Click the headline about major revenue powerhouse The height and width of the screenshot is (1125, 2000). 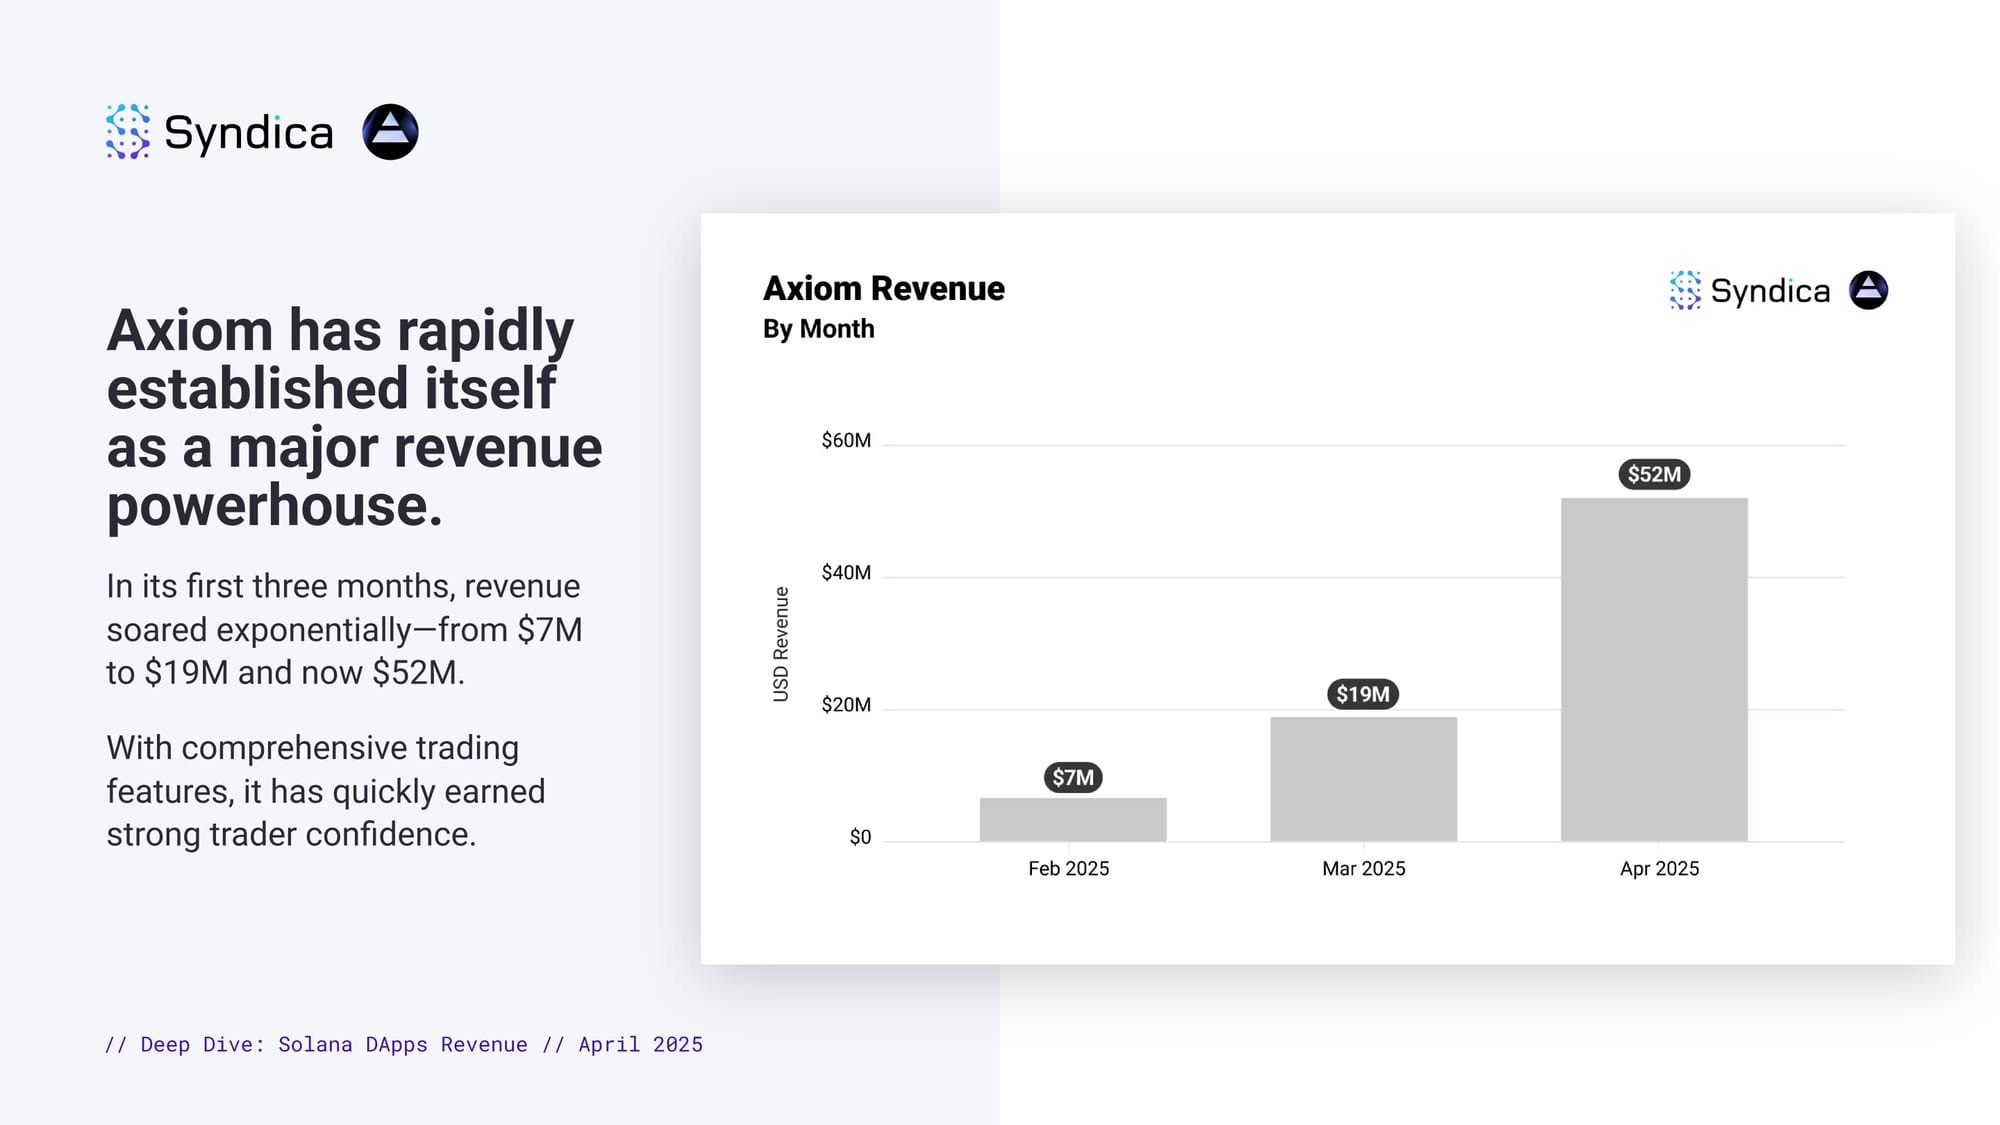pos(355,417)
